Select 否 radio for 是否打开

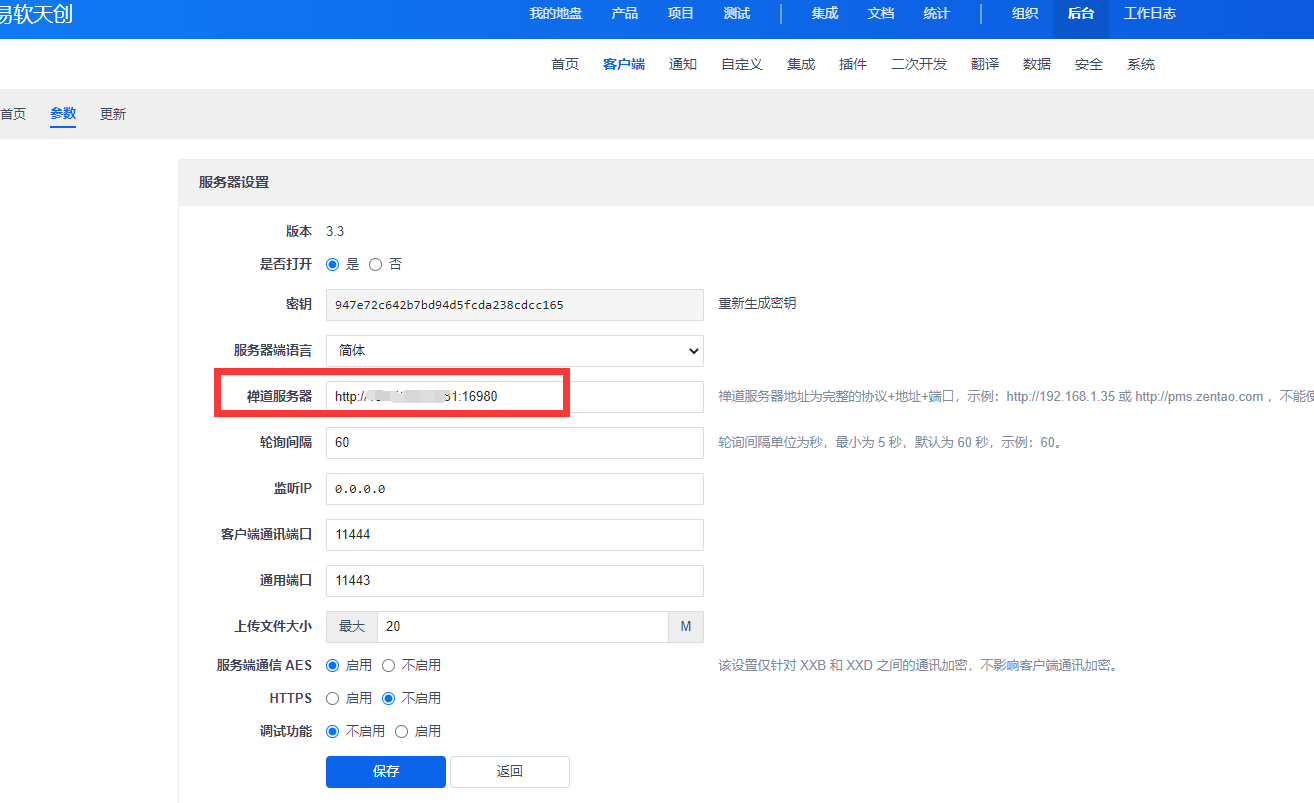click(x=376, y=265)
